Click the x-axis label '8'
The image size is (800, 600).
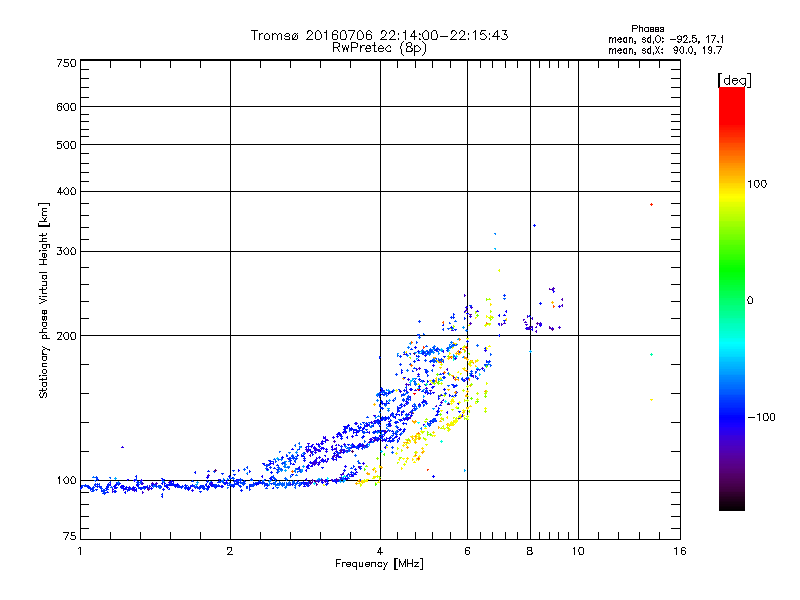pos(530,551)
